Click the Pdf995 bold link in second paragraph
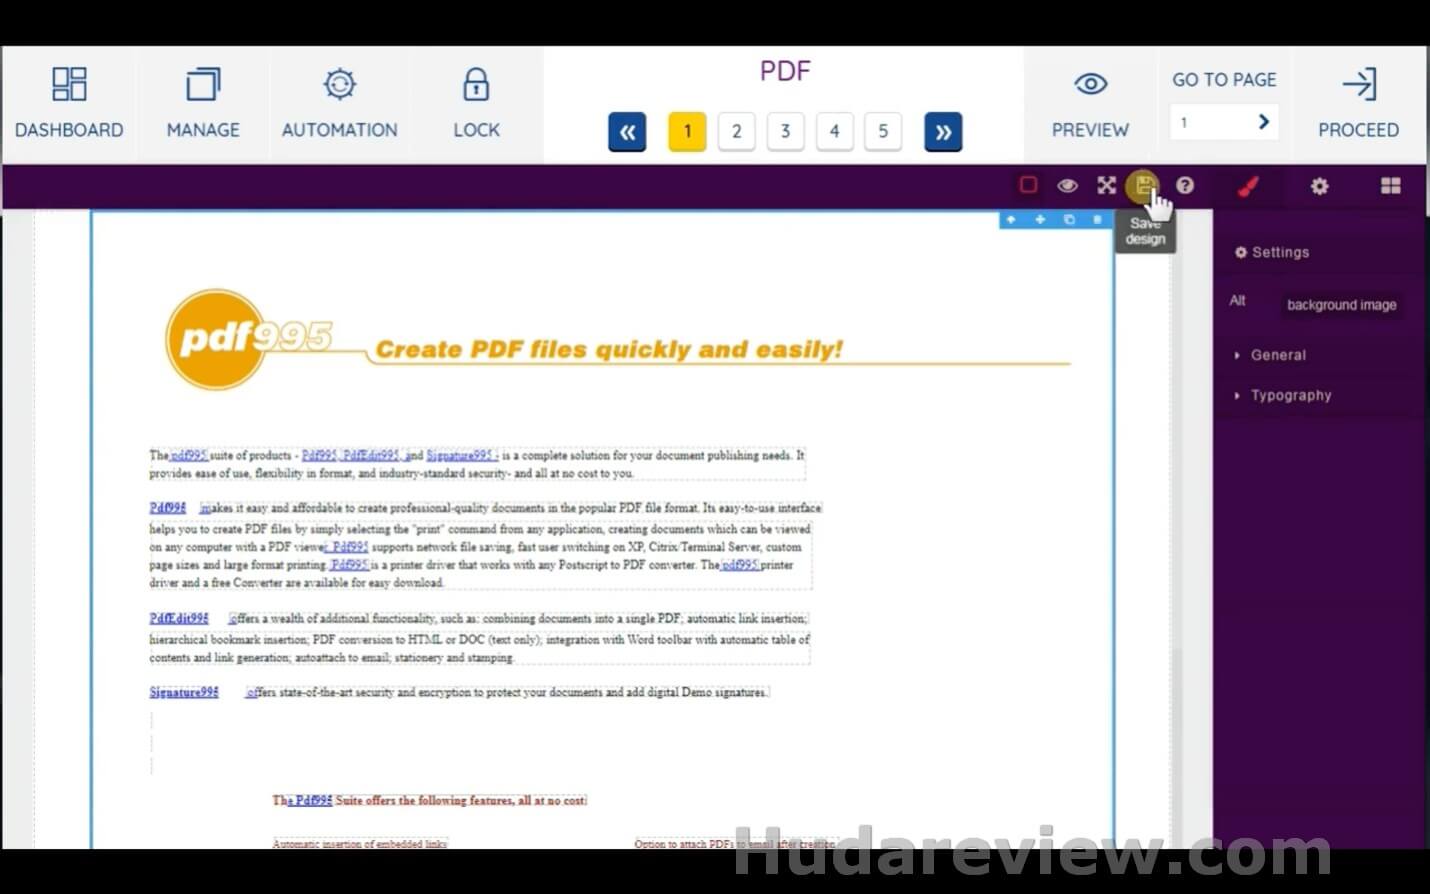Screen dimensions: 1430x894 (168, 508)
